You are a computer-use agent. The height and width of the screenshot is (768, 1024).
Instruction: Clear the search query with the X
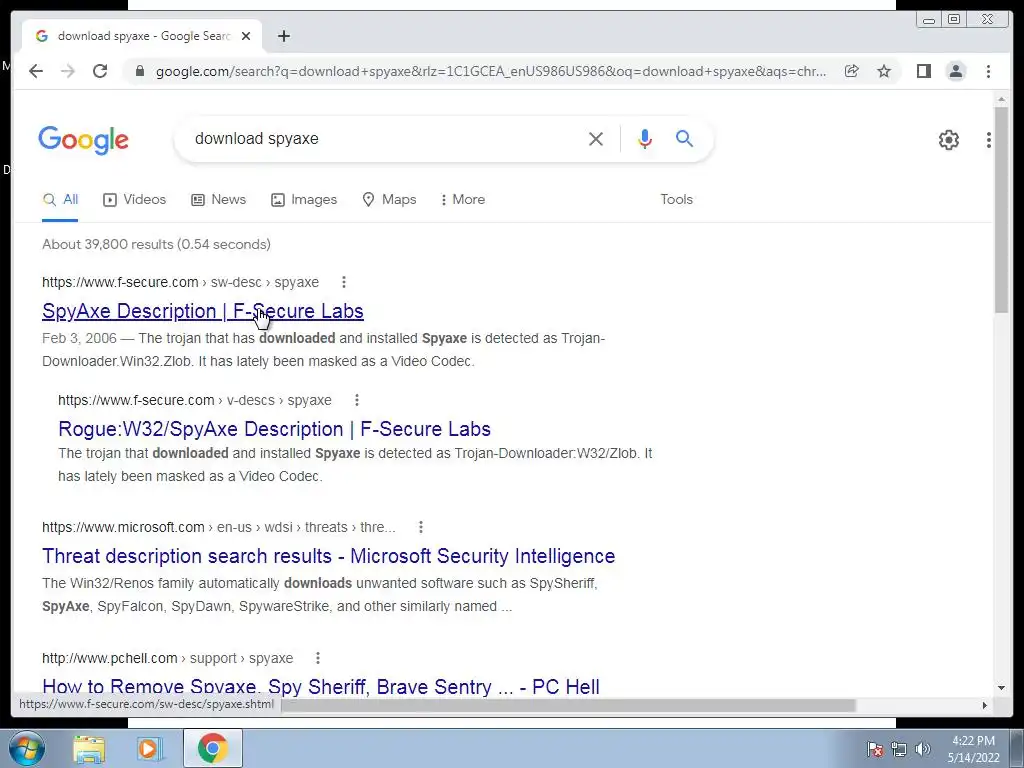coord(595,138)
